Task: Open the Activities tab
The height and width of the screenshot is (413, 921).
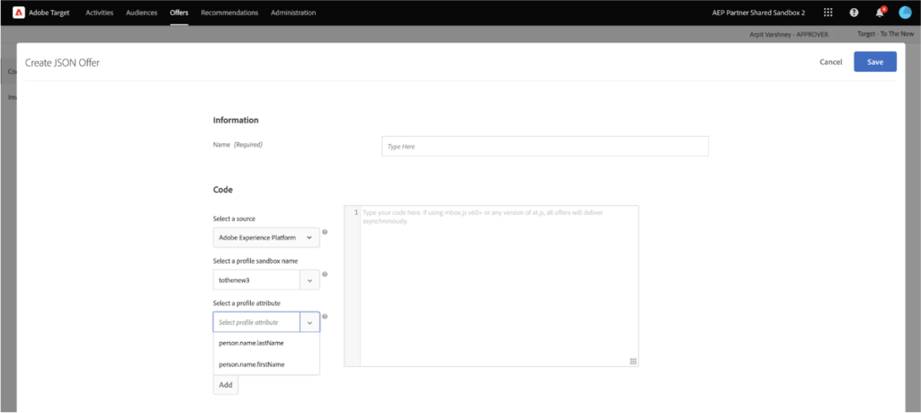Action: click(x=99, y=12)
